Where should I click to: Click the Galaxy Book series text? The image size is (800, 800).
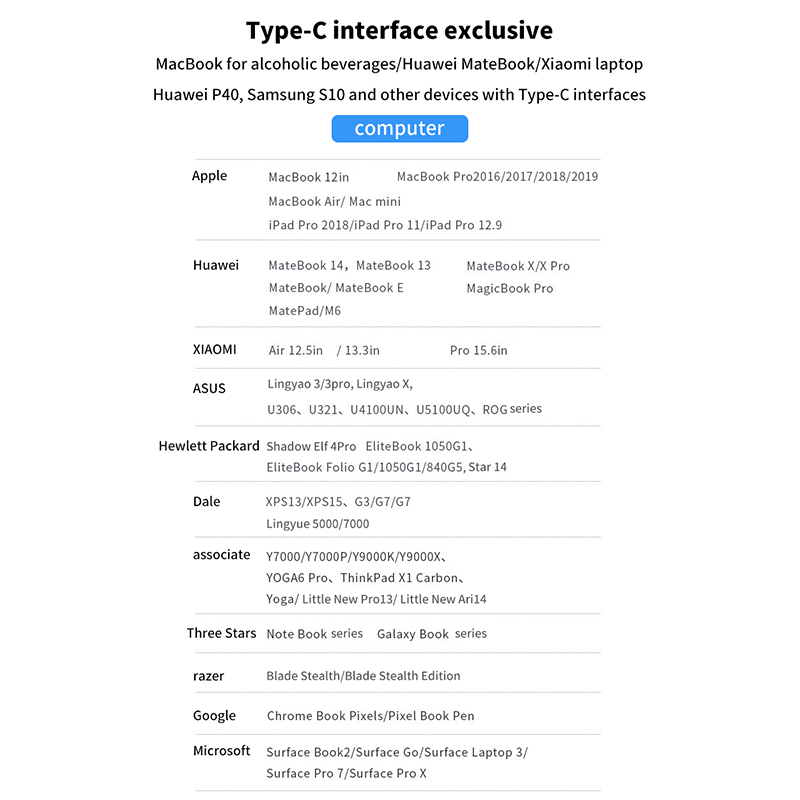(x=432, y=634)
